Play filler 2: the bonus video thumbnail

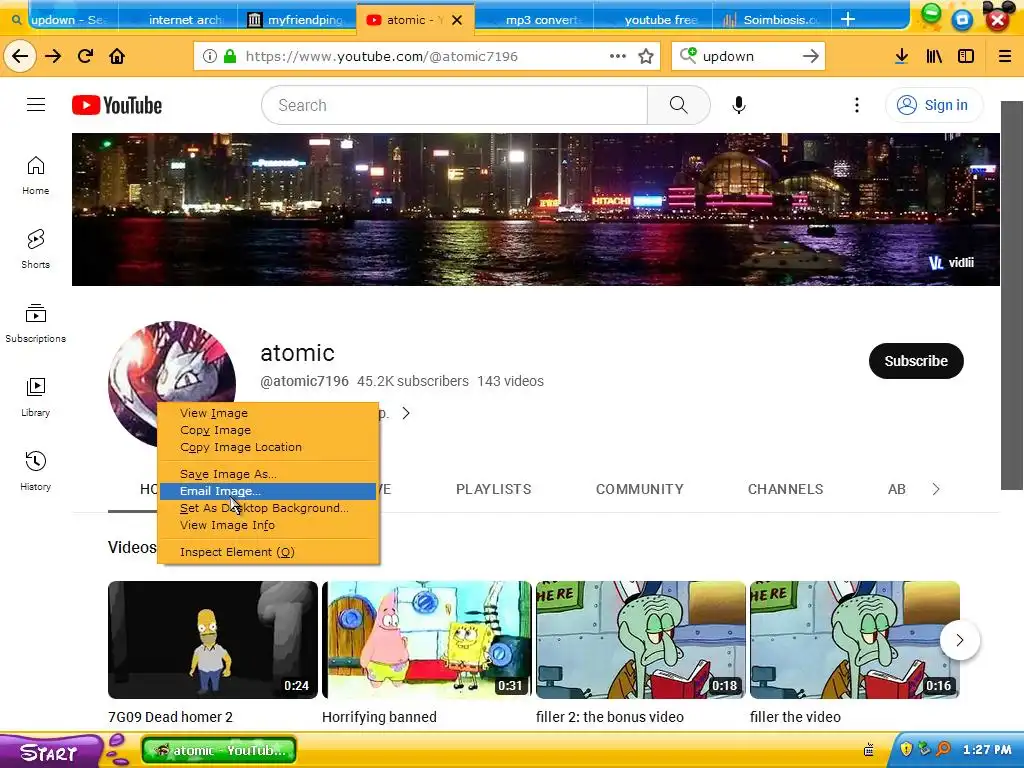point(641,640)
